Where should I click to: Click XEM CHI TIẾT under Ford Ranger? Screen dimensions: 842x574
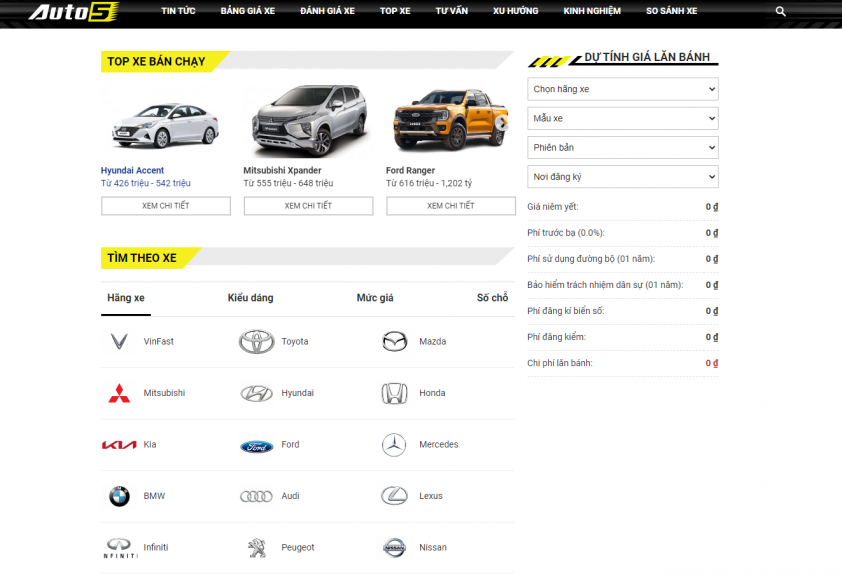coord(451,206)
